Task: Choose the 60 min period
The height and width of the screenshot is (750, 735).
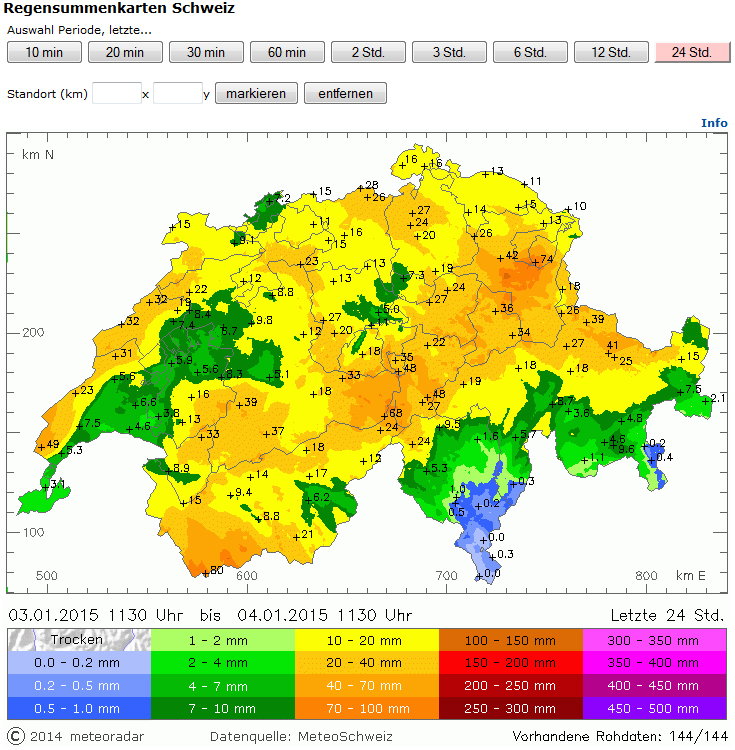Action: coord(287,52)
